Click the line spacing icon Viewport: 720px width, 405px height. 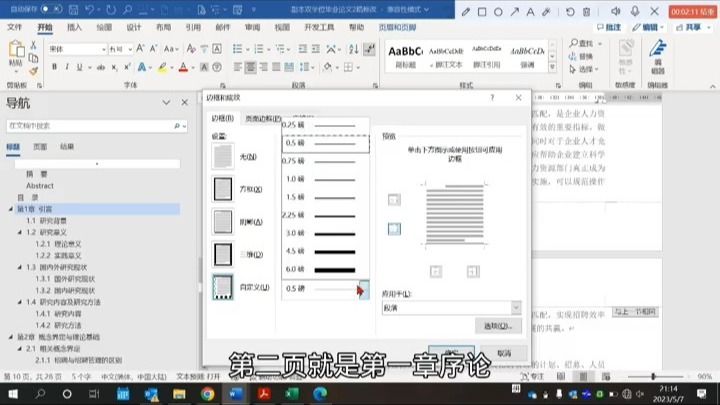click(x=304, y=68)
